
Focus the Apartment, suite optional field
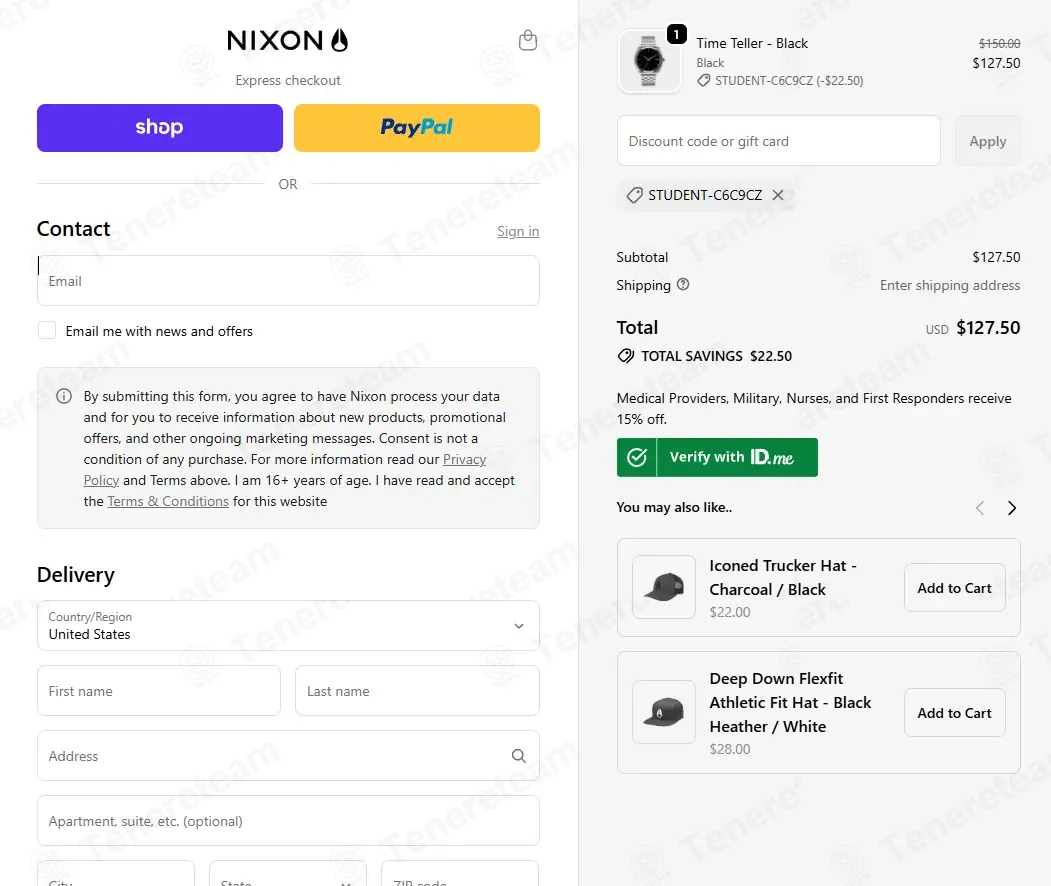coord(288,821)
